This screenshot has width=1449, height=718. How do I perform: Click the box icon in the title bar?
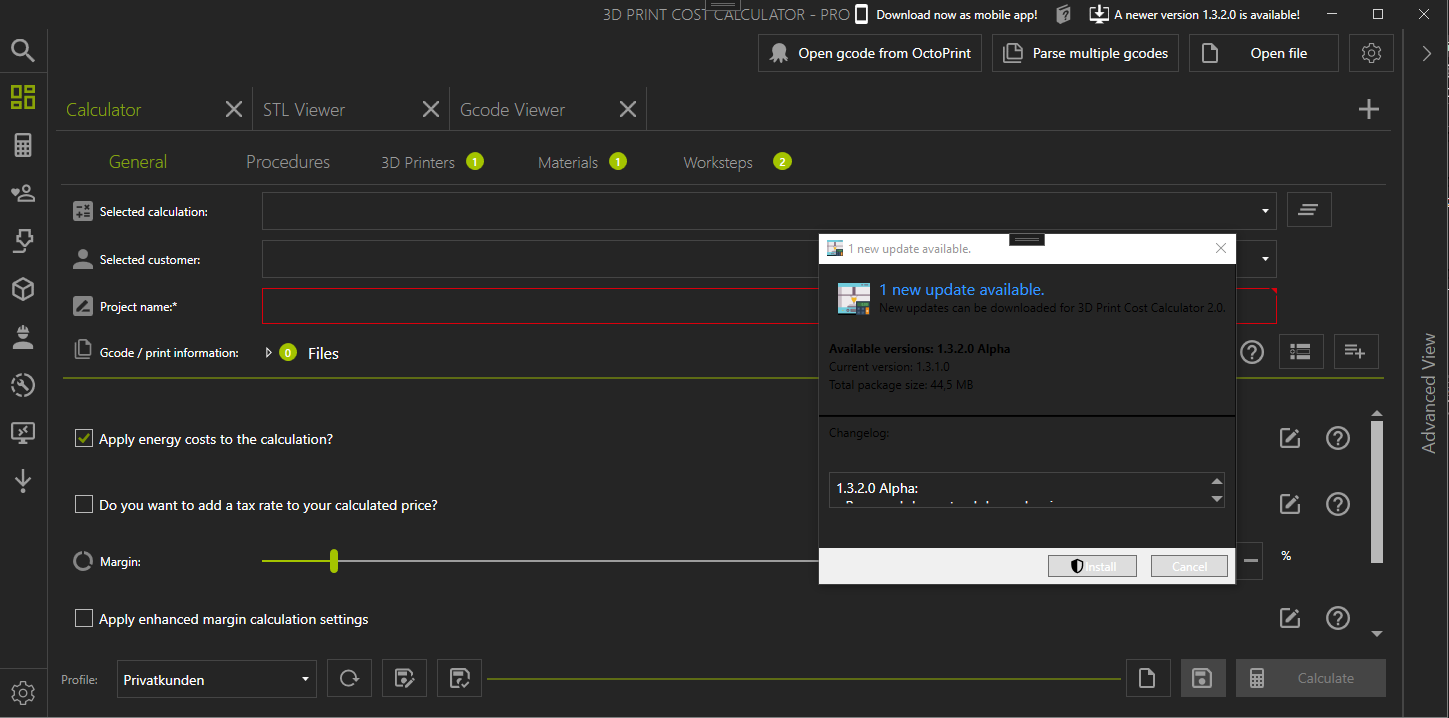coord(1063,14)
